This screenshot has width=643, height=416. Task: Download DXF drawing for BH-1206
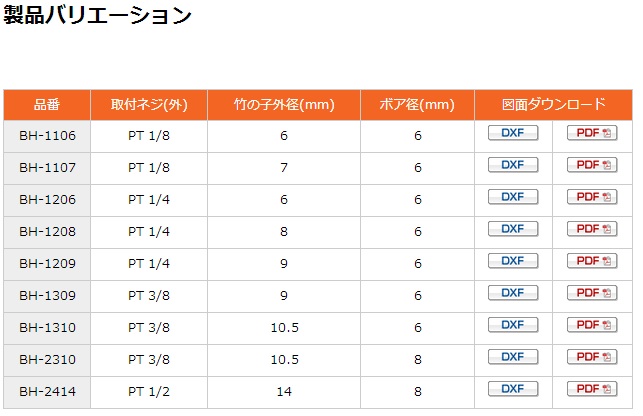click(512, 197)
